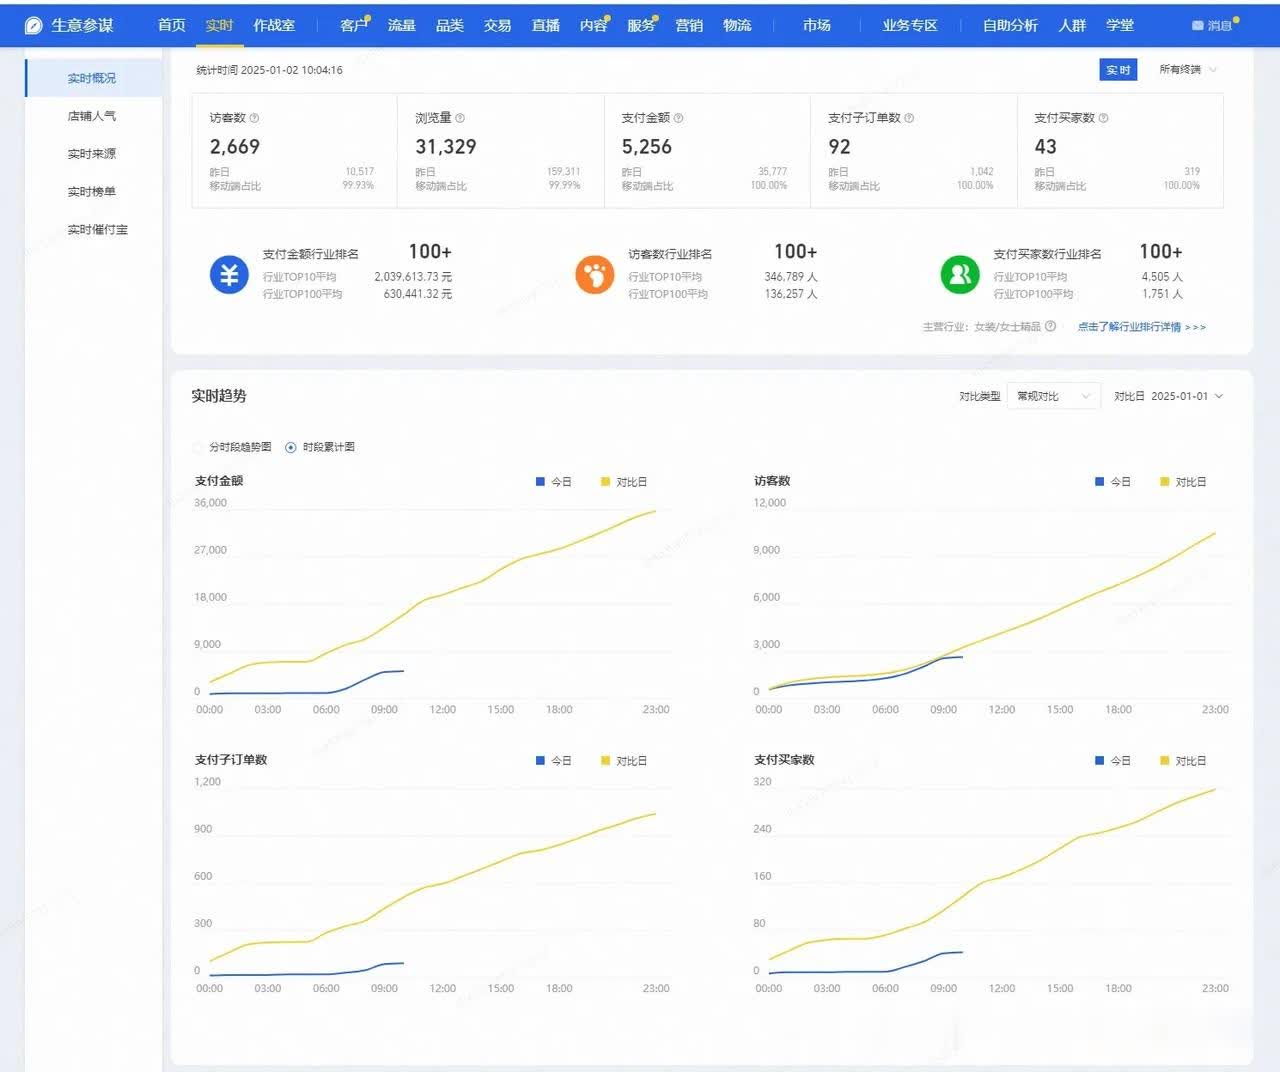Toggle 对比日 legend swatch in 访客数 chart

click(x=1164, y=482)
